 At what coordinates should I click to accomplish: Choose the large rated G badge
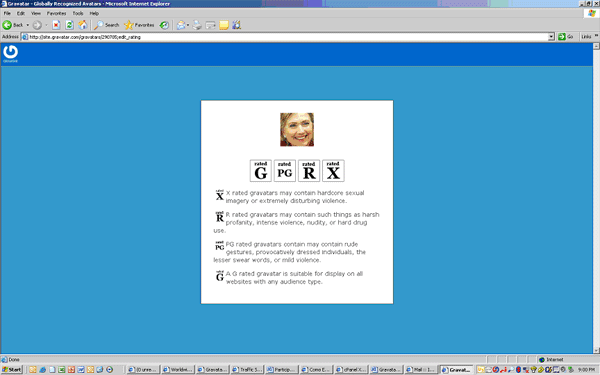pyautogui.click(x=261, y=171)
